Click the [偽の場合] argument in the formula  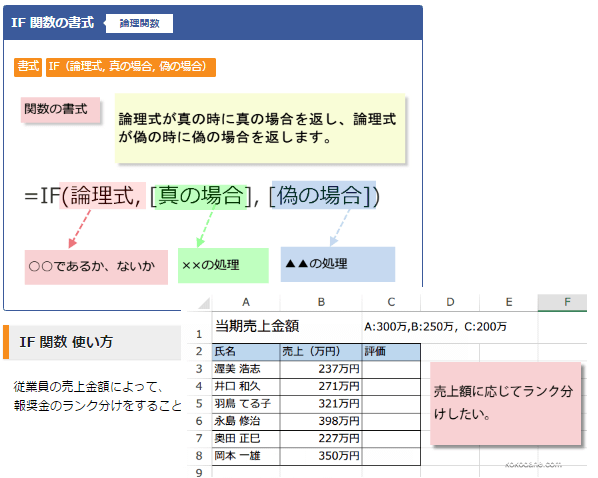324,195
